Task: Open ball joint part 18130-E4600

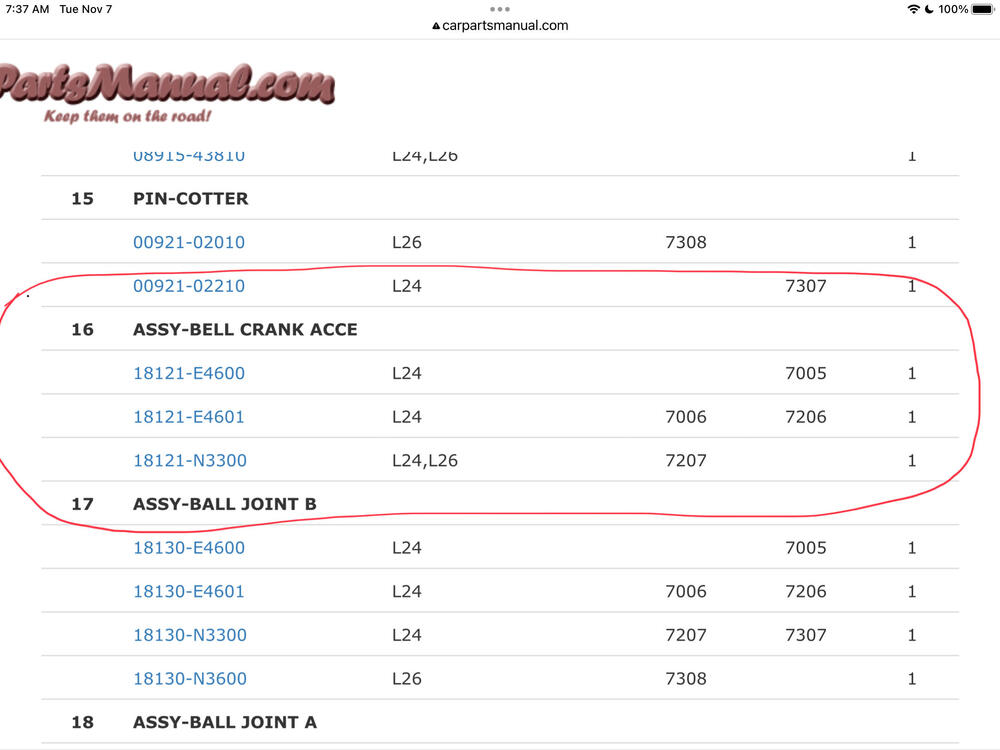Action: pyautogui.click(x=189, y=548)
